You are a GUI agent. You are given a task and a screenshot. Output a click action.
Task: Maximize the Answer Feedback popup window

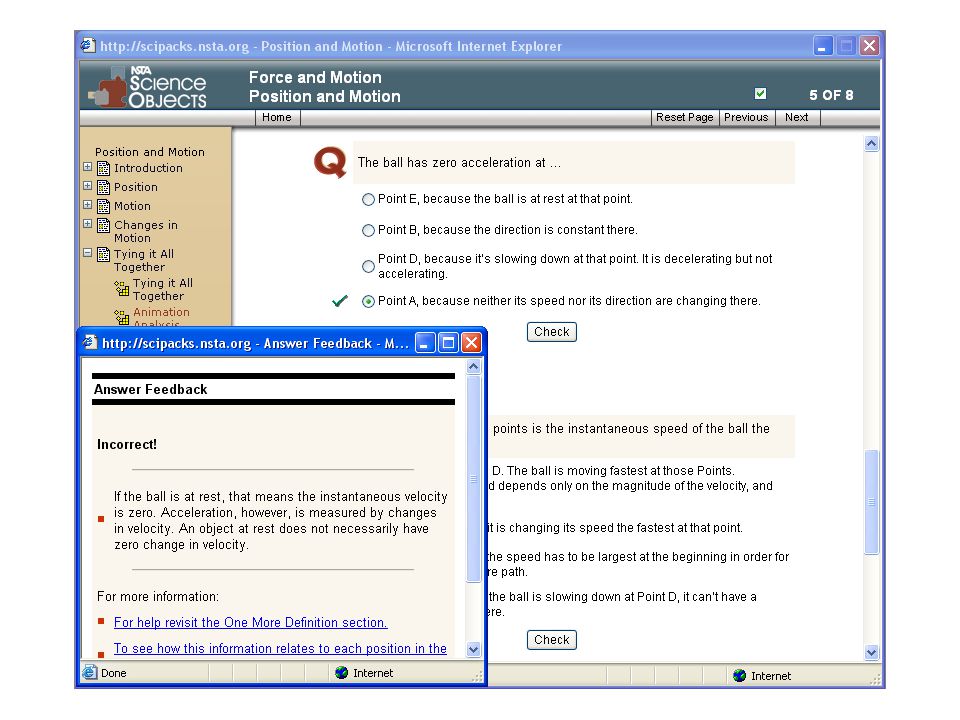click(448, 343)
